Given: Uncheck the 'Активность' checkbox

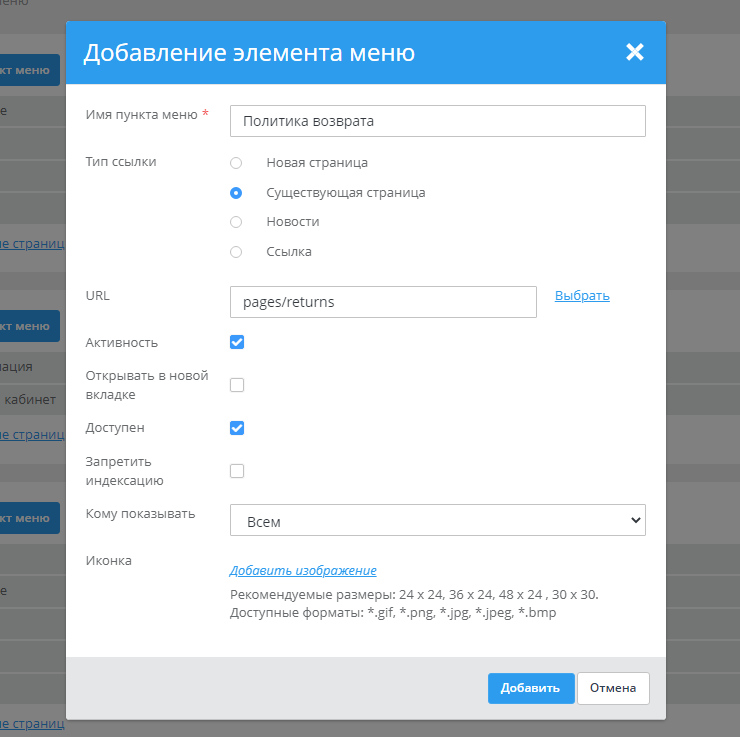Looking at the screenshot, I should tap(237, 342).
